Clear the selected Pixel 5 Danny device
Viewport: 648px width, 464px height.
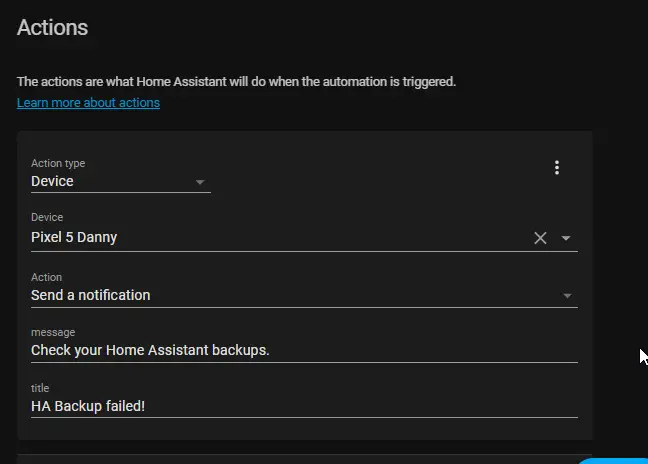coord(540,238)
